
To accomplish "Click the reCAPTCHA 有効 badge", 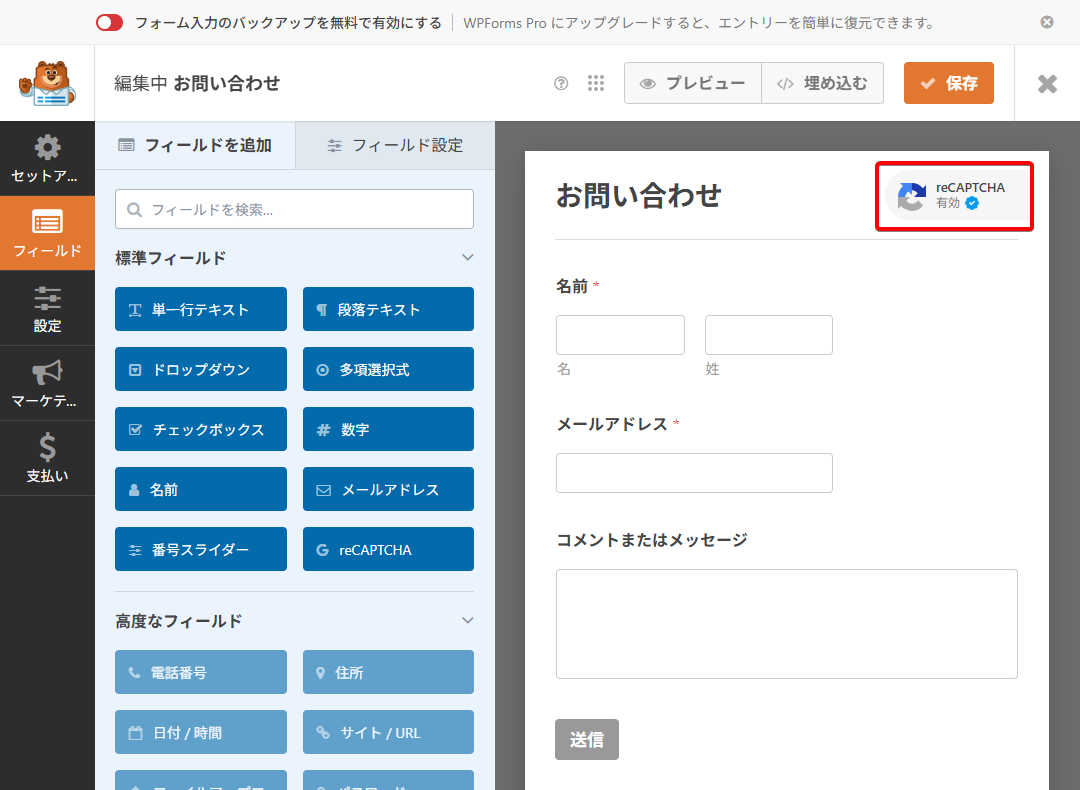I will pos(955,196).
